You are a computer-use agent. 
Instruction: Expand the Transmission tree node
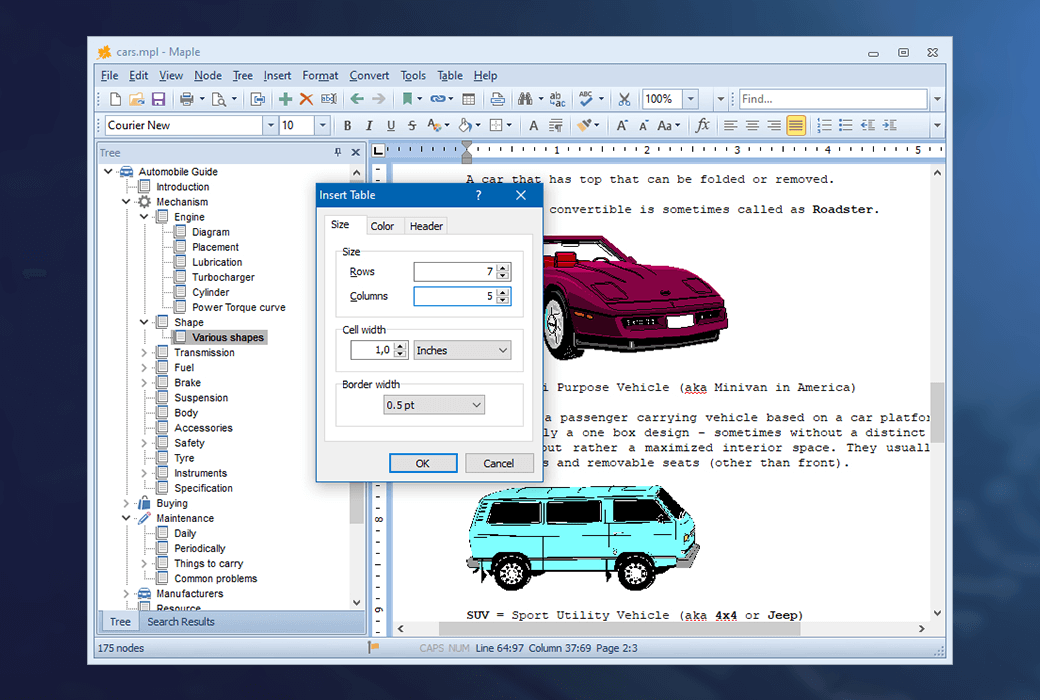(144, 352)
